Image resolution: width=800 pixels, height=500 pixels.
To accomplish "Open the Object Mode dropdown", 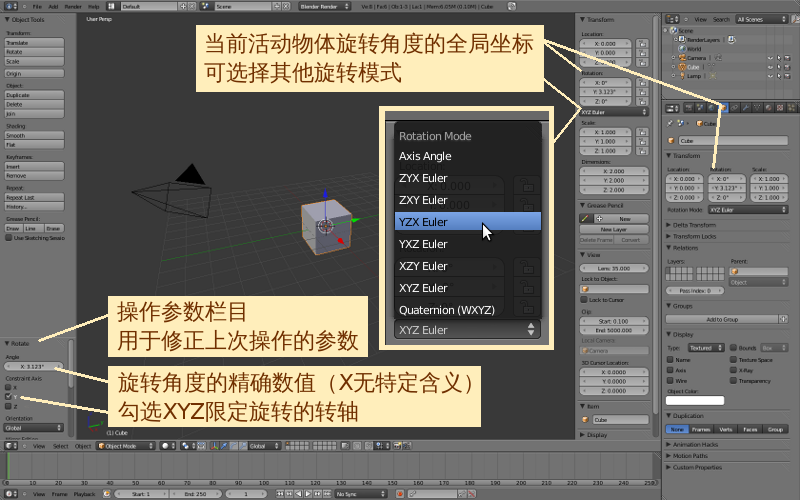I will [125, 446].
